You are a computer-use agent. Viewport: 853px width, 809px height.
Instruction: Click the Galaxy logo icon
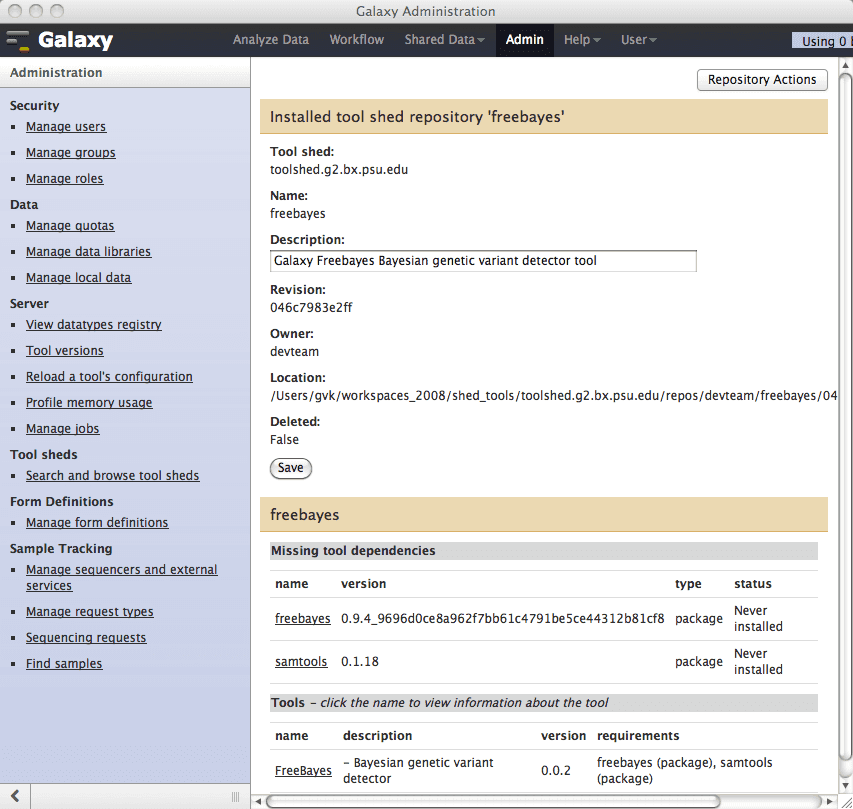tap(18, 41)
